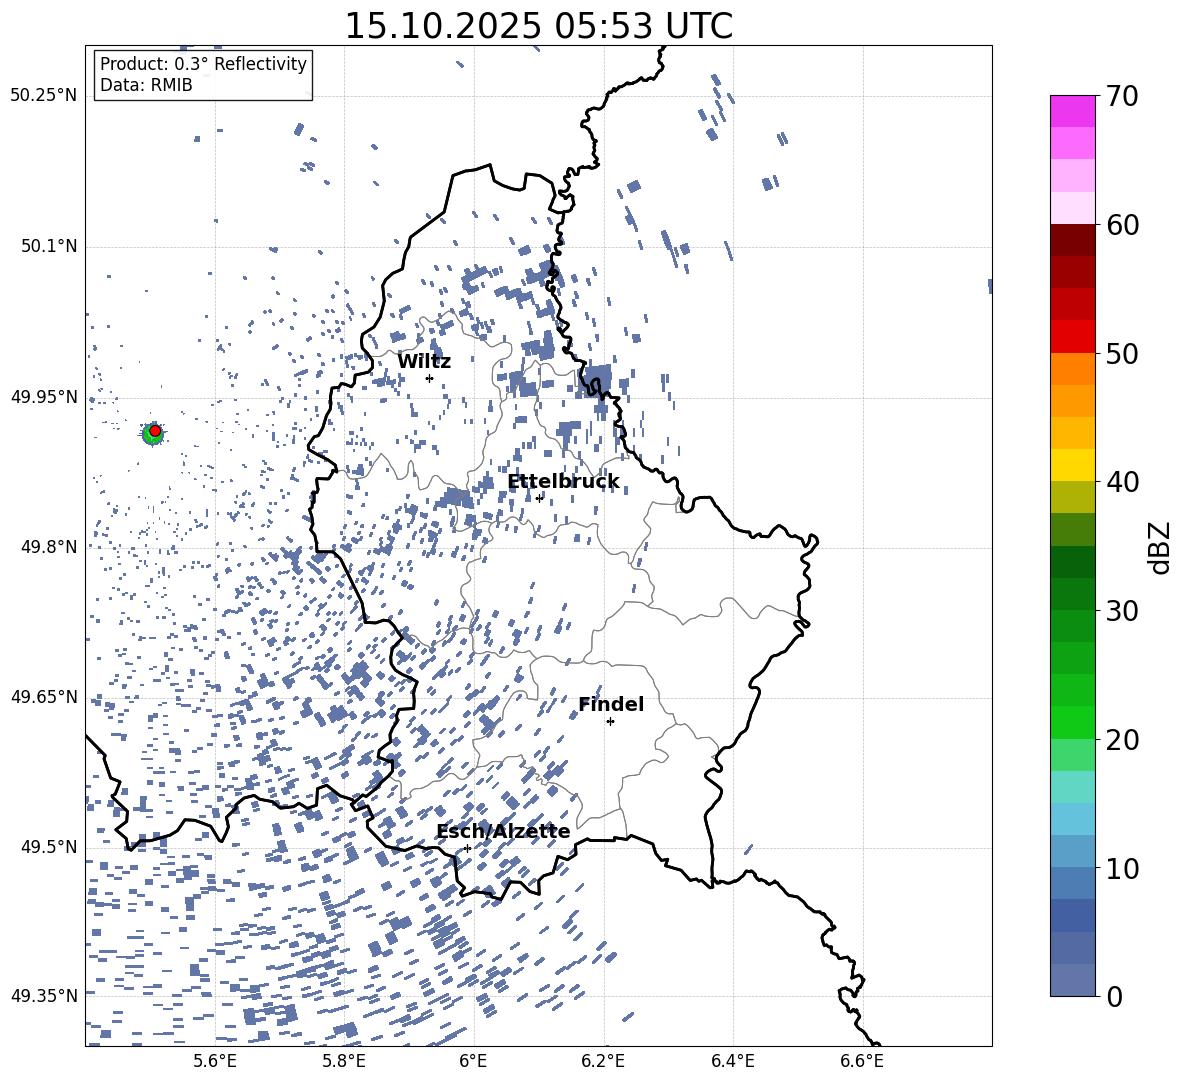This screenshot has height=1081, width=1184.
Task: Click the colorbar tick value 30
Action: [x=1123, y=611]
